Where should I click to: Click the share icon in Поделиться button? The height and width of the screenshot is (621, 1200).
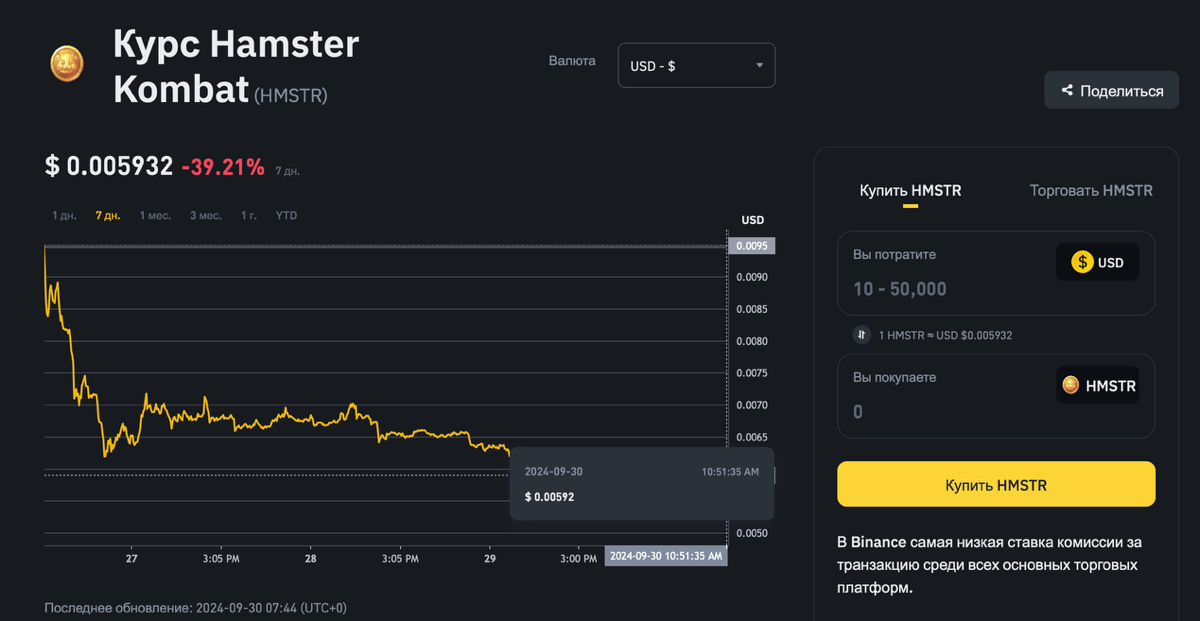[1067, 91]
